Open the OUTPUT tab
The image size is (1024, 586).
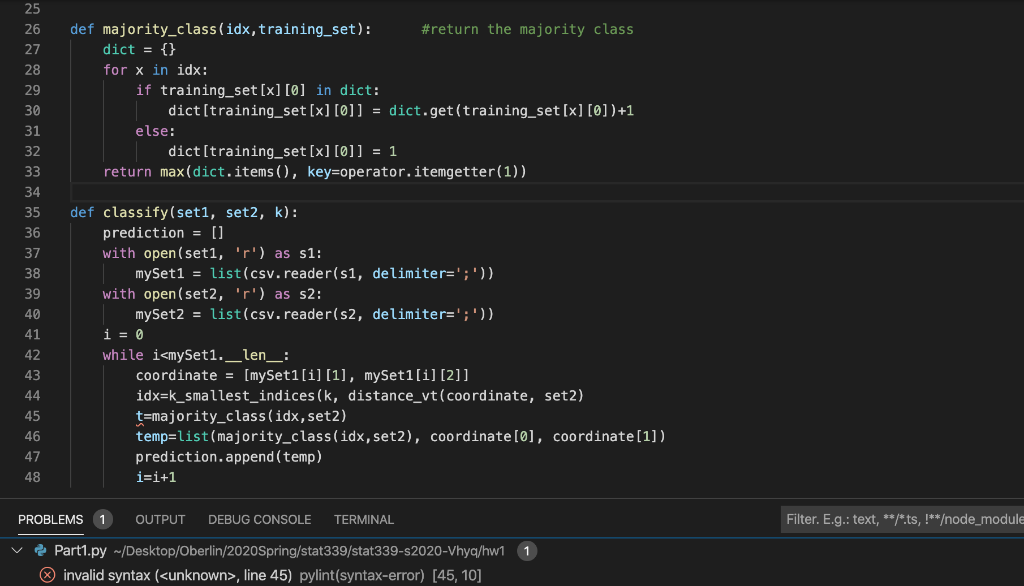[x=160, y=519]
